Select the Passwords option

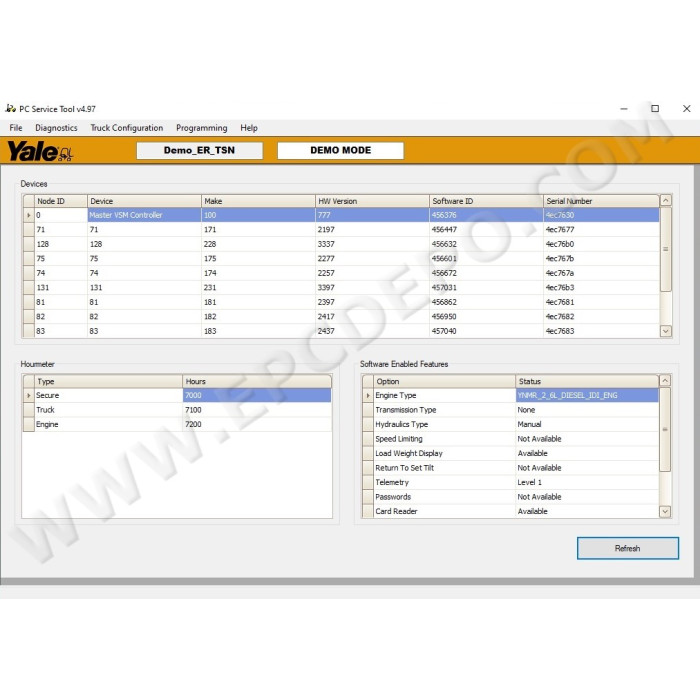(x=444, y=497)
